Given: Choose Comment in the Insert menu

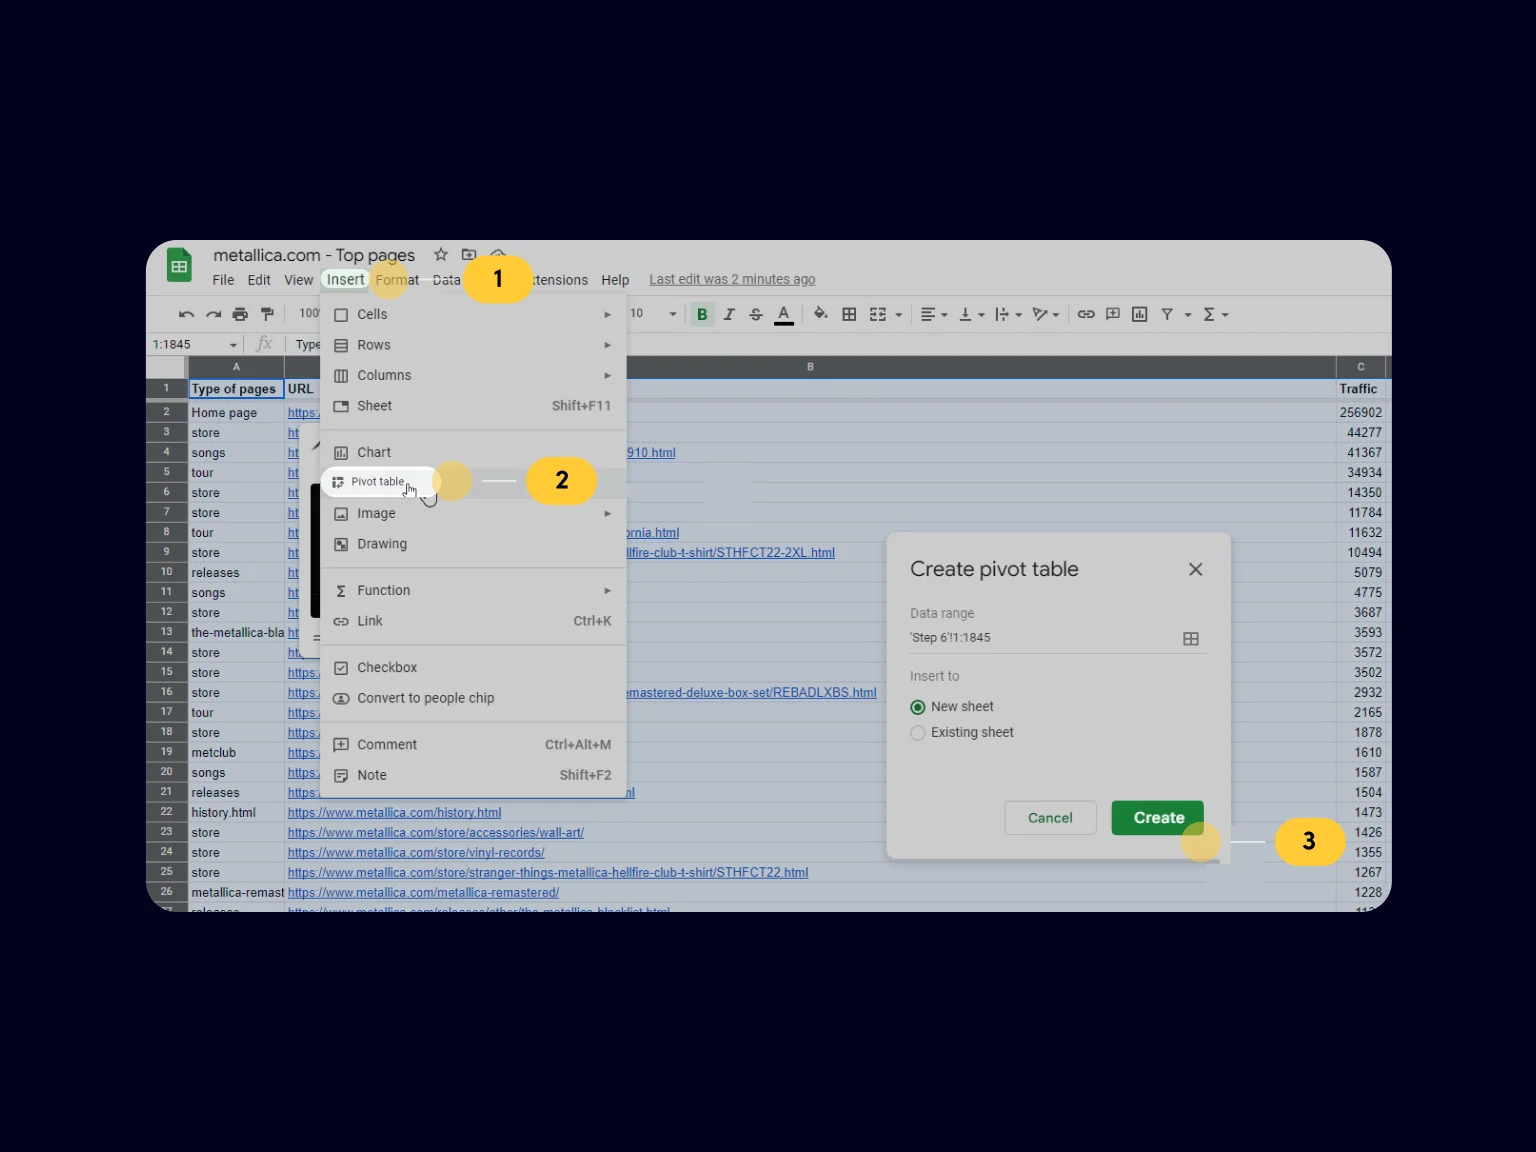Looking at the screenshot, I should pyautogui.click(x=473, y=744).
